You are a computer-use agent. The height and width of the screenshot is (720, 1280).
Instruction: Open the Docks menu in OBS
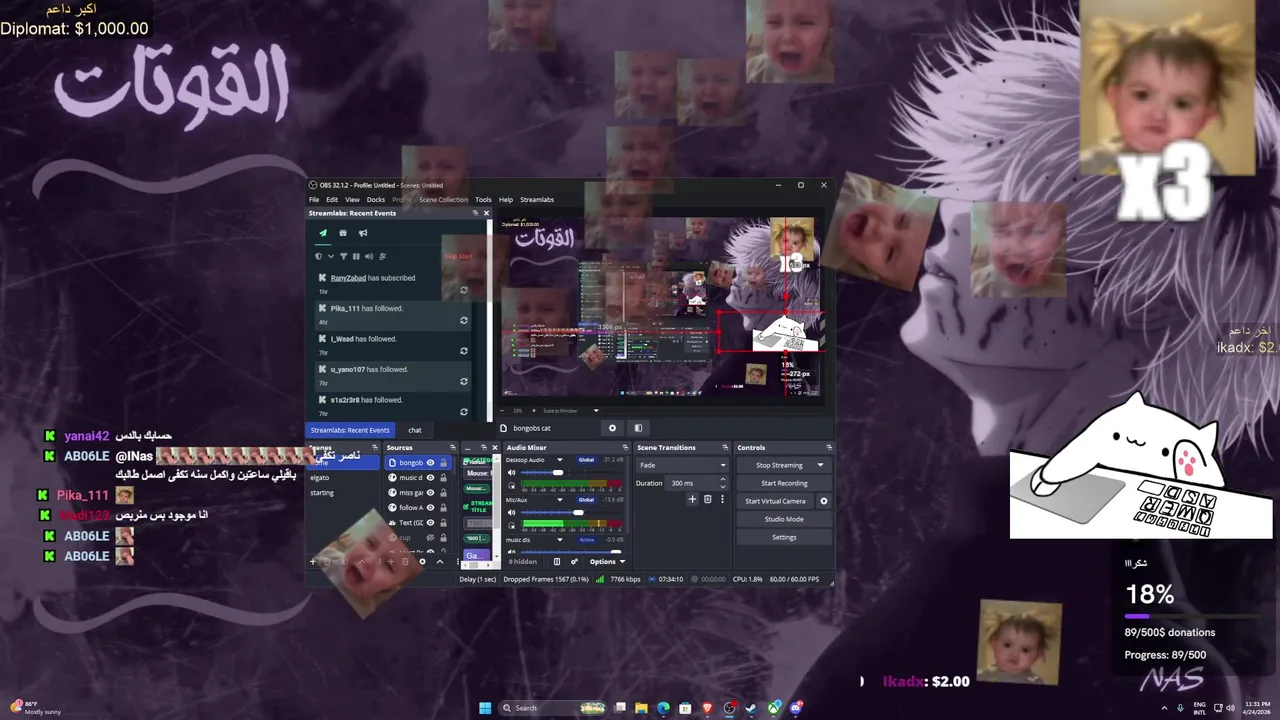376,200
